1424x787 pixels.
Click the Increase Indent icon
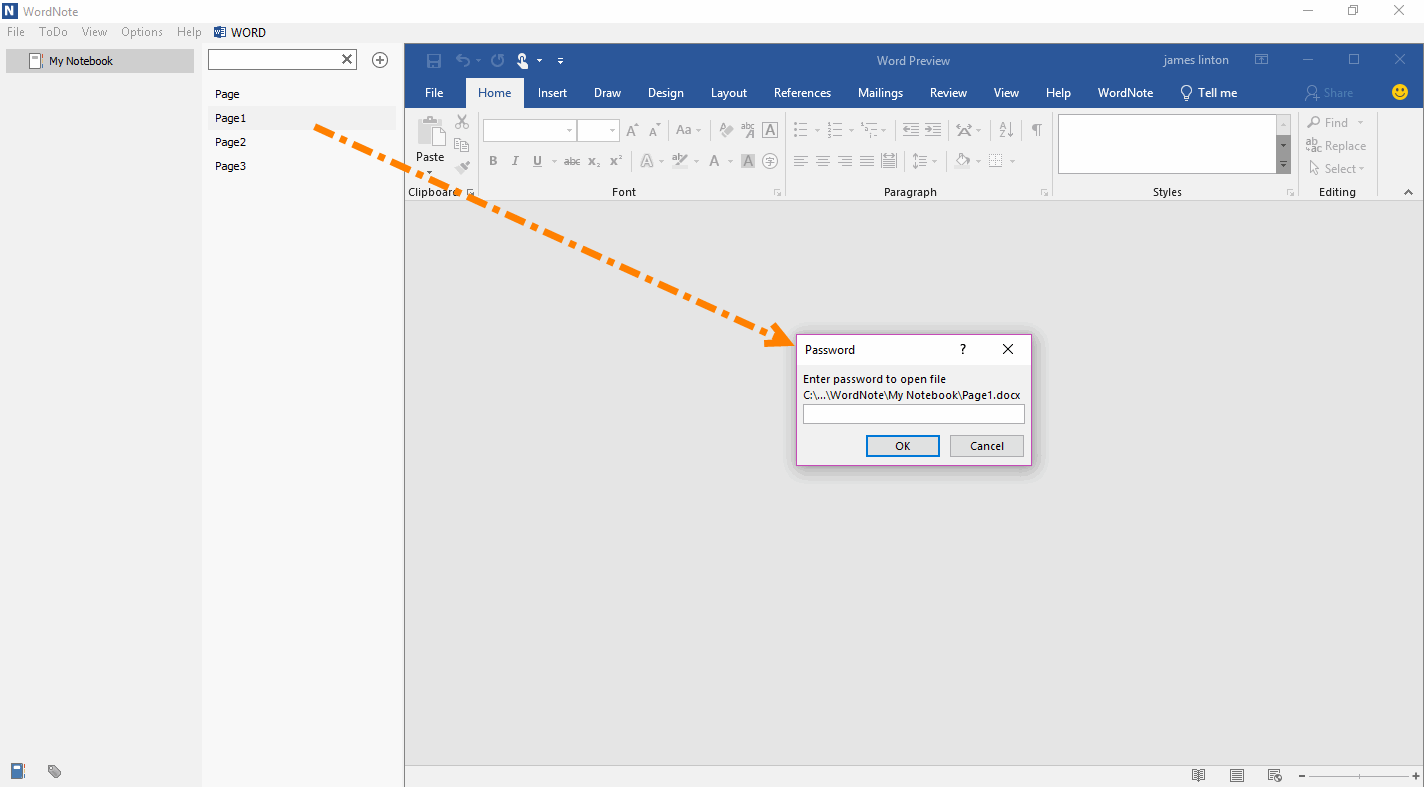pyautogui.click(x=933, y=130)
